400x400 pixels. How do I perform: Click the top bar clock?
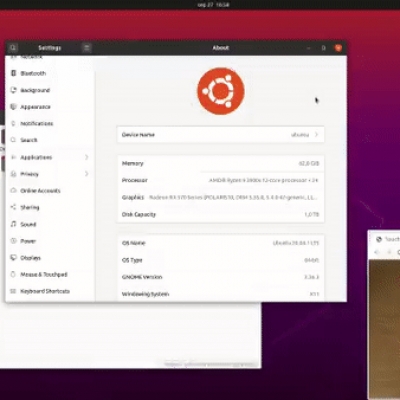[213, 5]
